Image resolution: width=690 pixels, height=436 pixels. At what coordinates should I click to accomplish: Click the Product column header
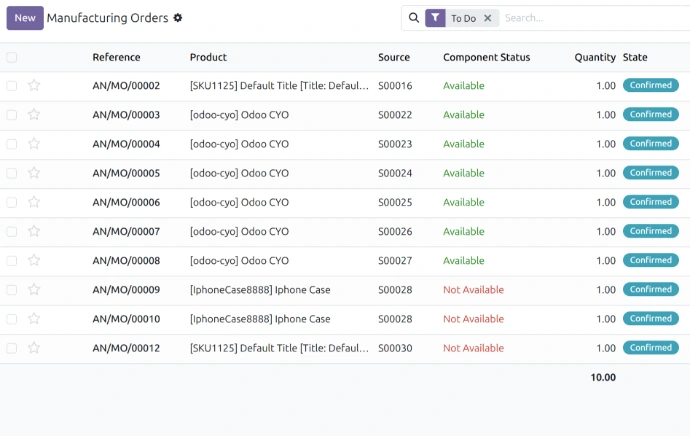(208, 58)
